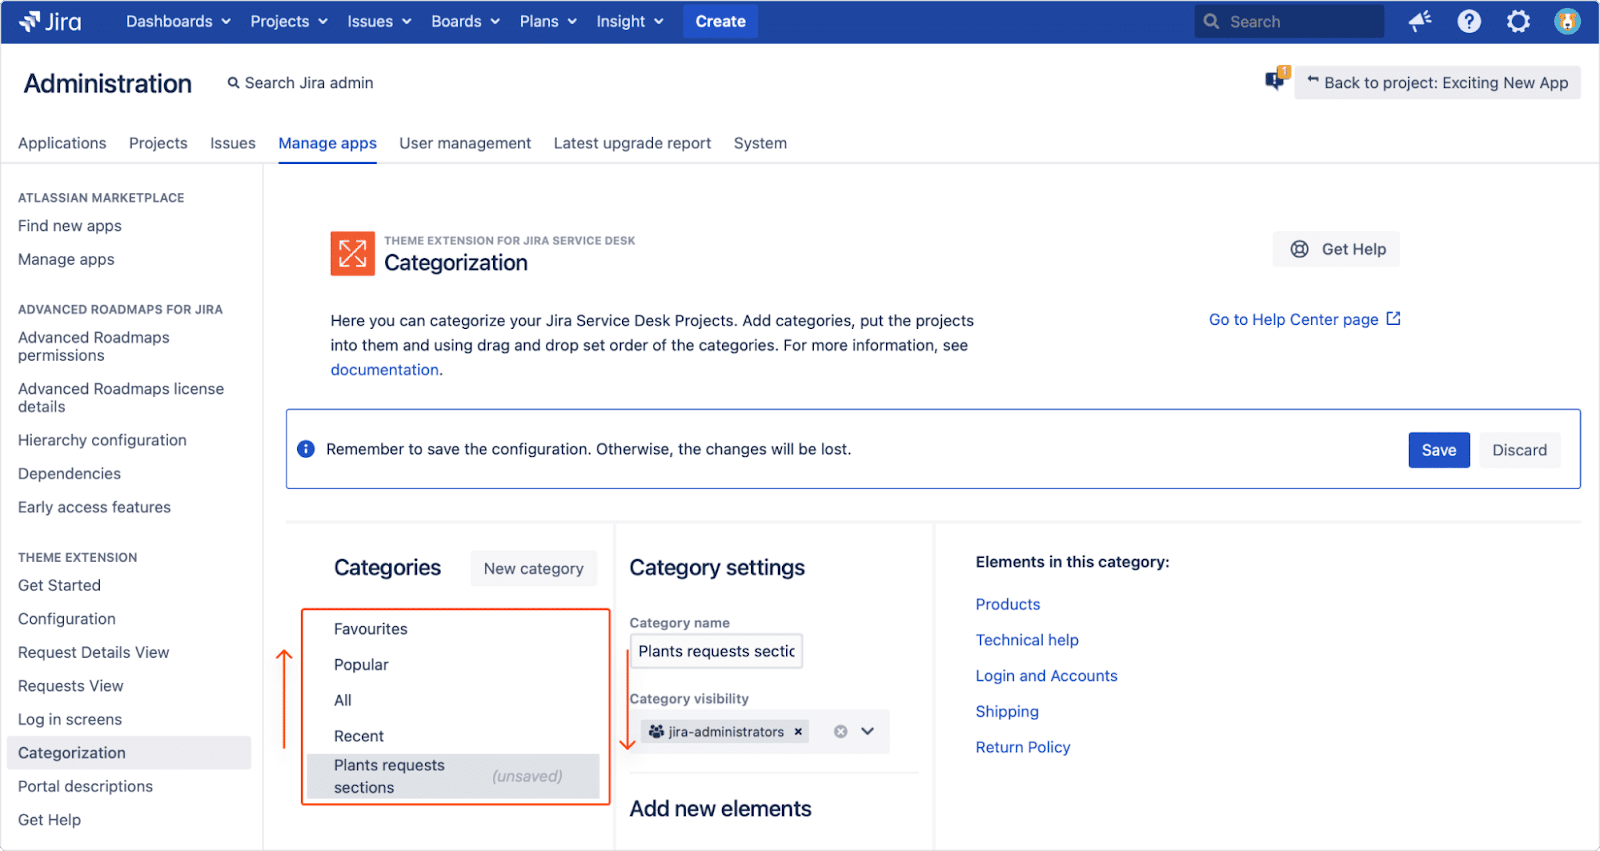Click the external link icon beside Help Center
Image resolution: width=1600 pixels, height=851 pixels.
tap(1393, 319)
